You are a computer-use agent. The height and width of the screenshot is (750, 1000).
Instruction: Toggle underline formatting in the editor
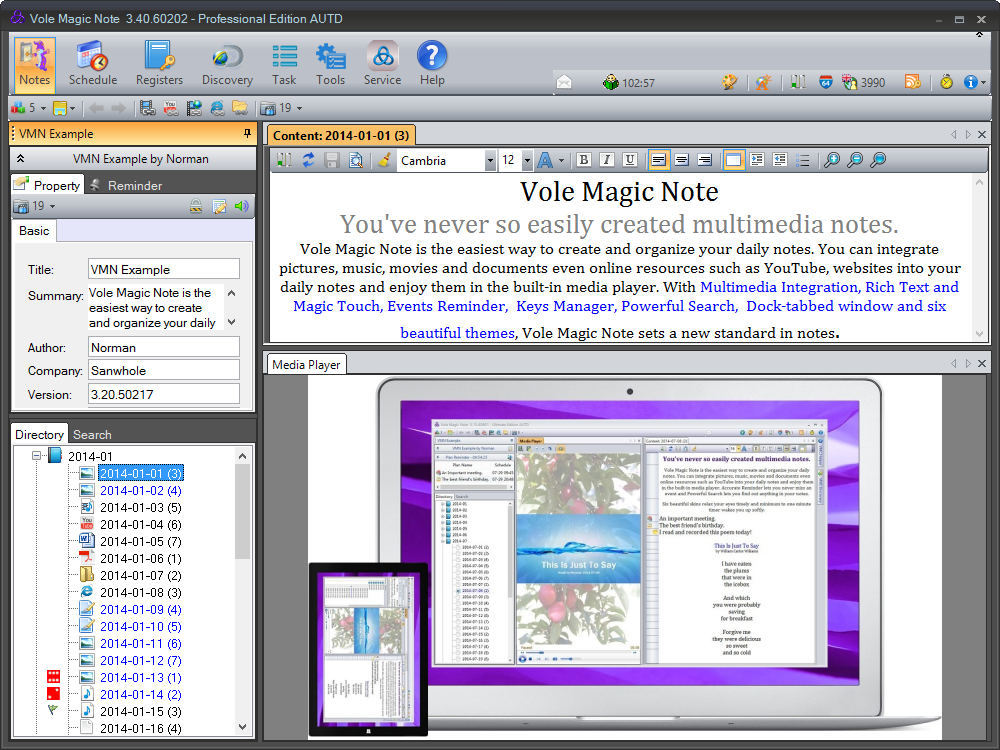point(629,160)
